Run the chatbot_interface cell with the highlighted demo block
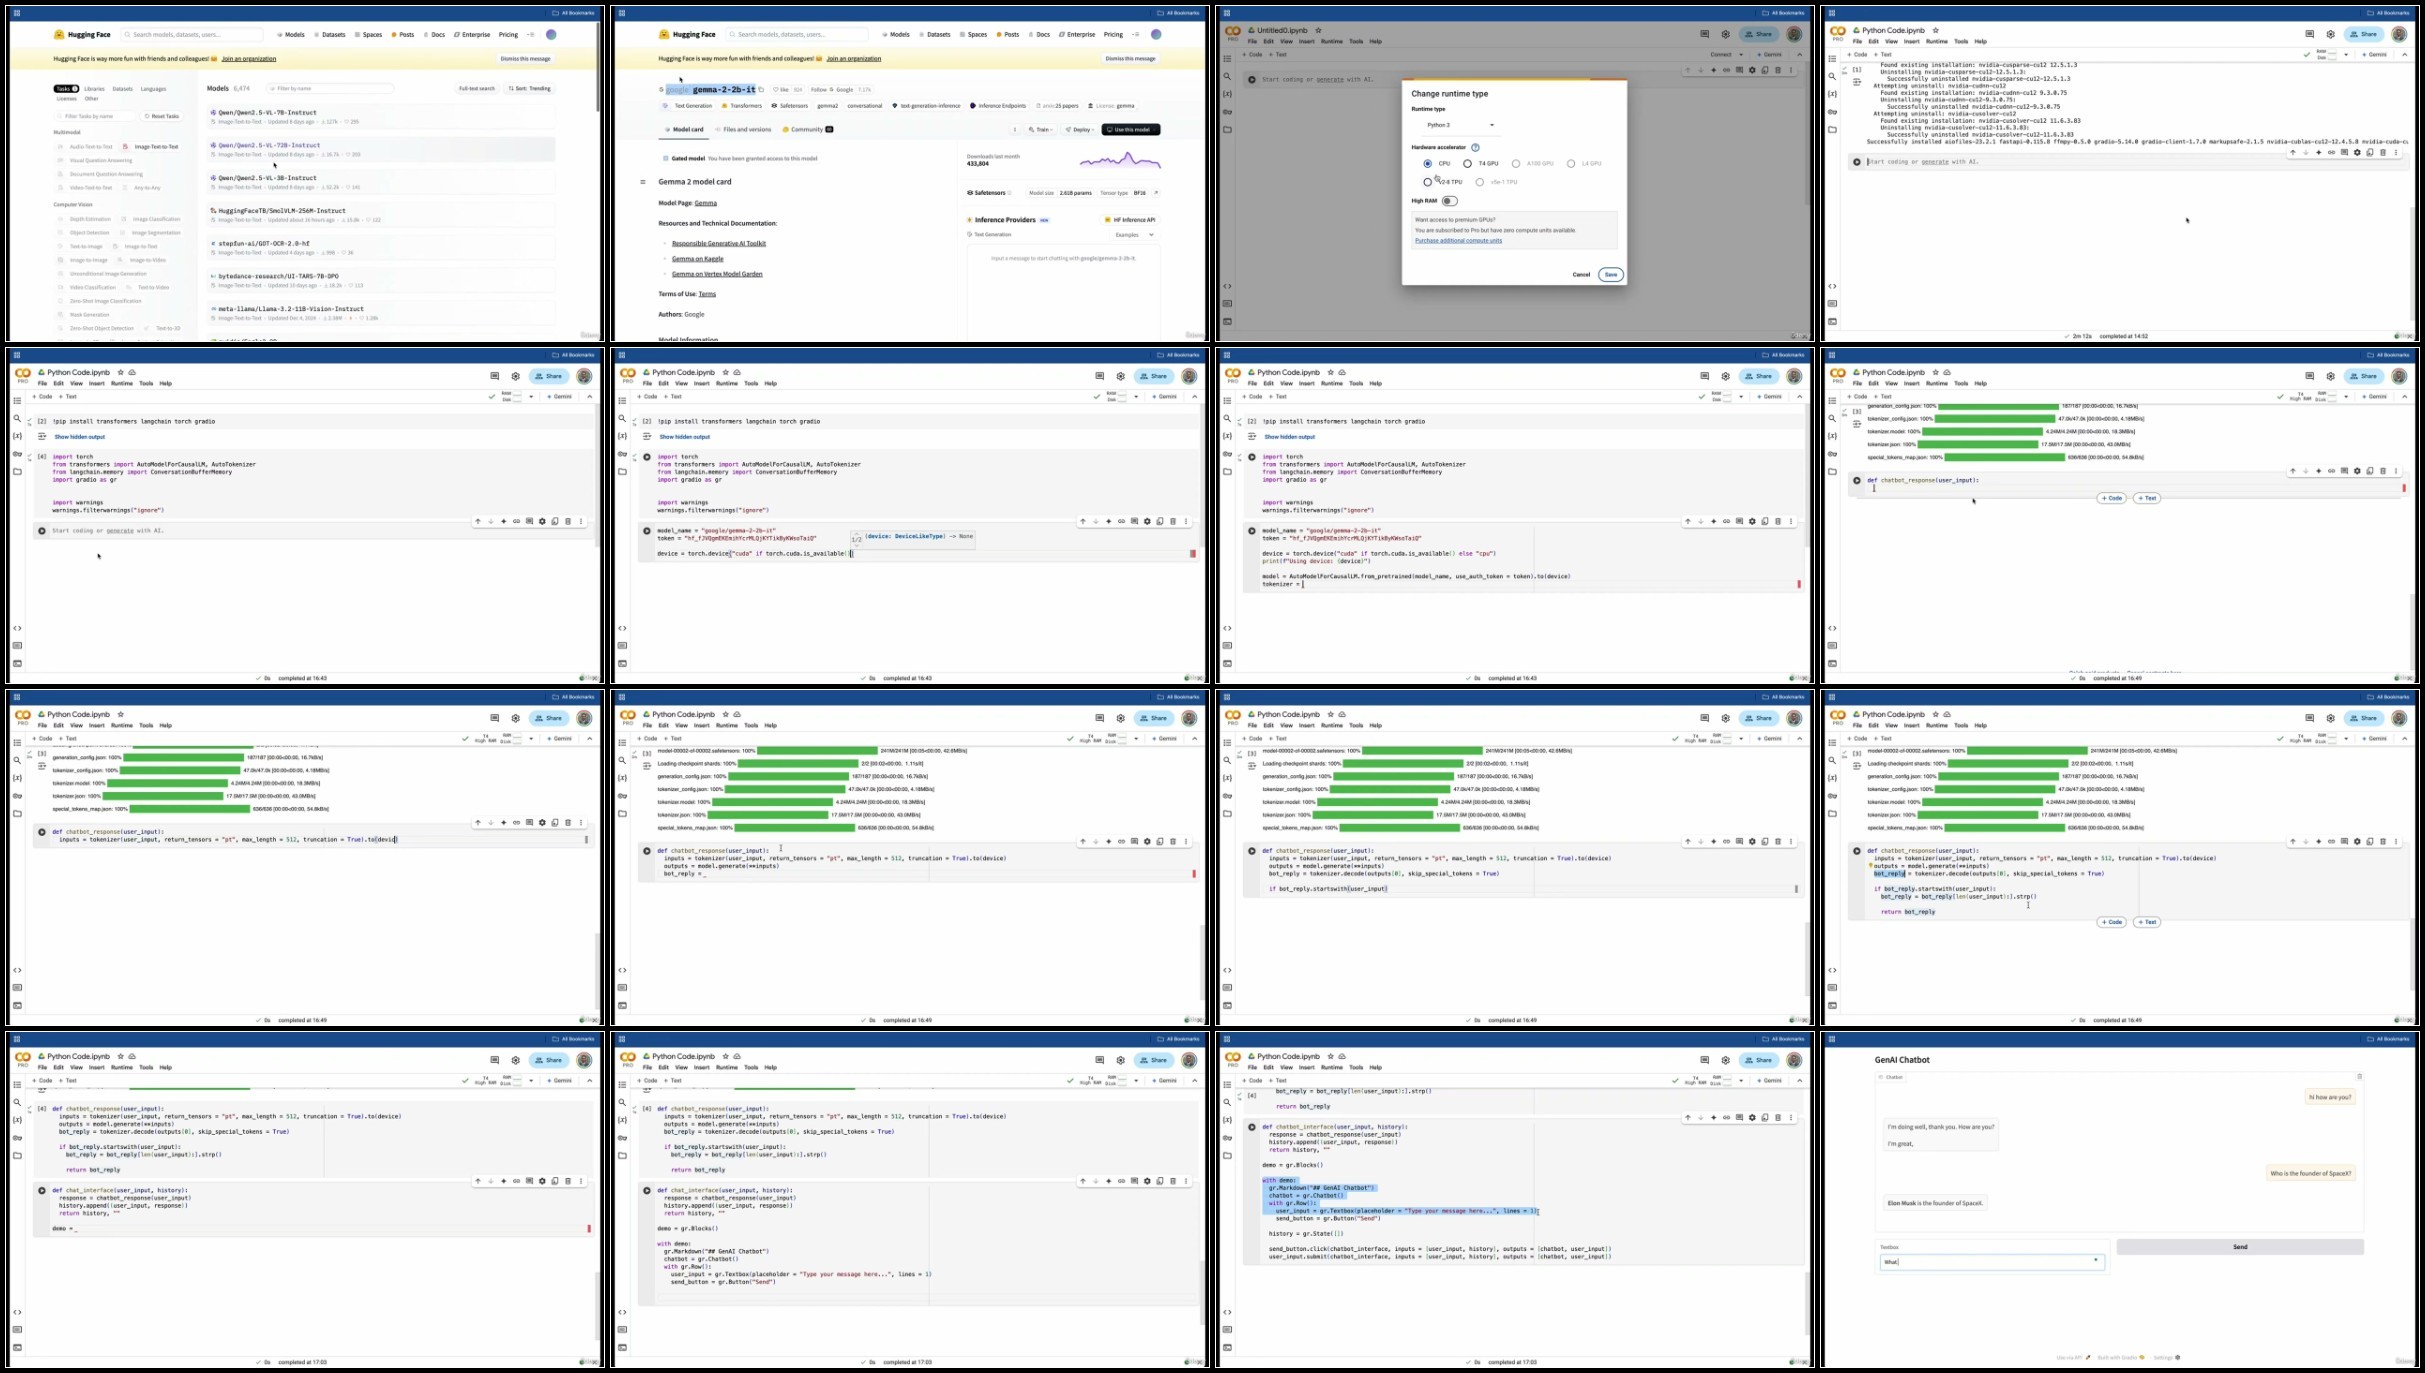 tap(1251, 1127)
